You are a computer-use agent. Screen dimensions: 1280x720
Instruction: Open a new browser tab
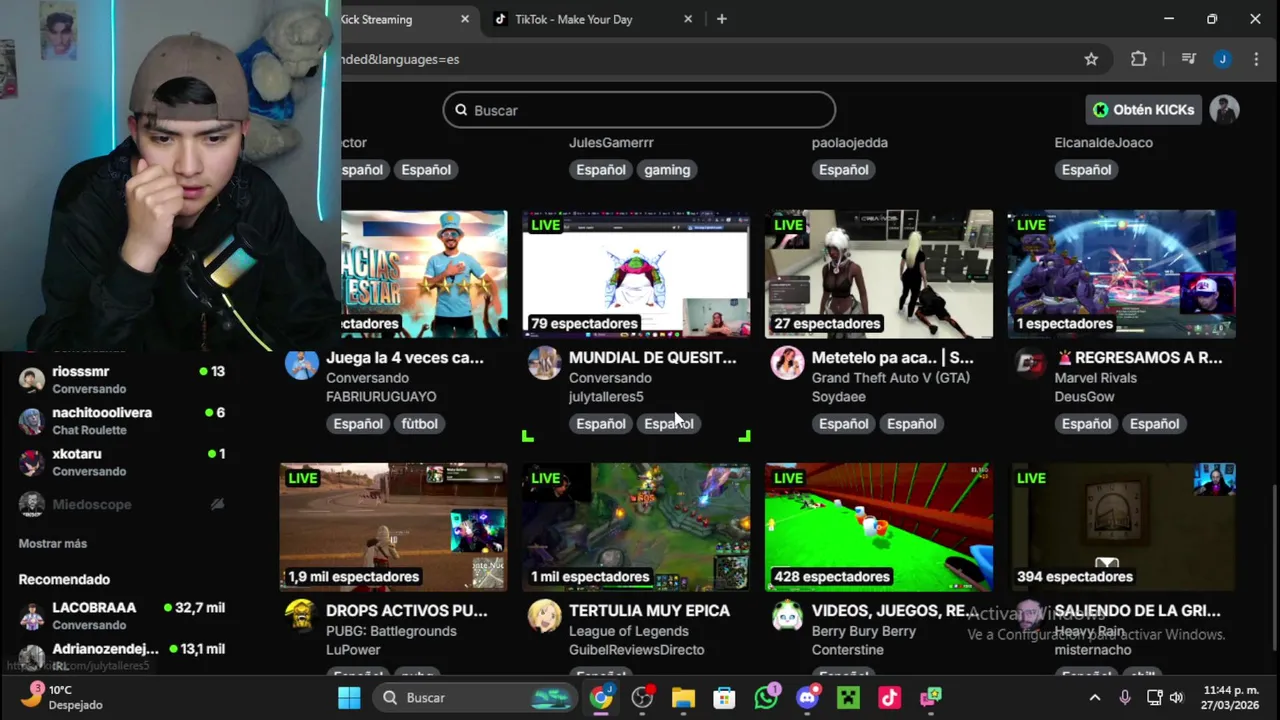pos(721,19)
